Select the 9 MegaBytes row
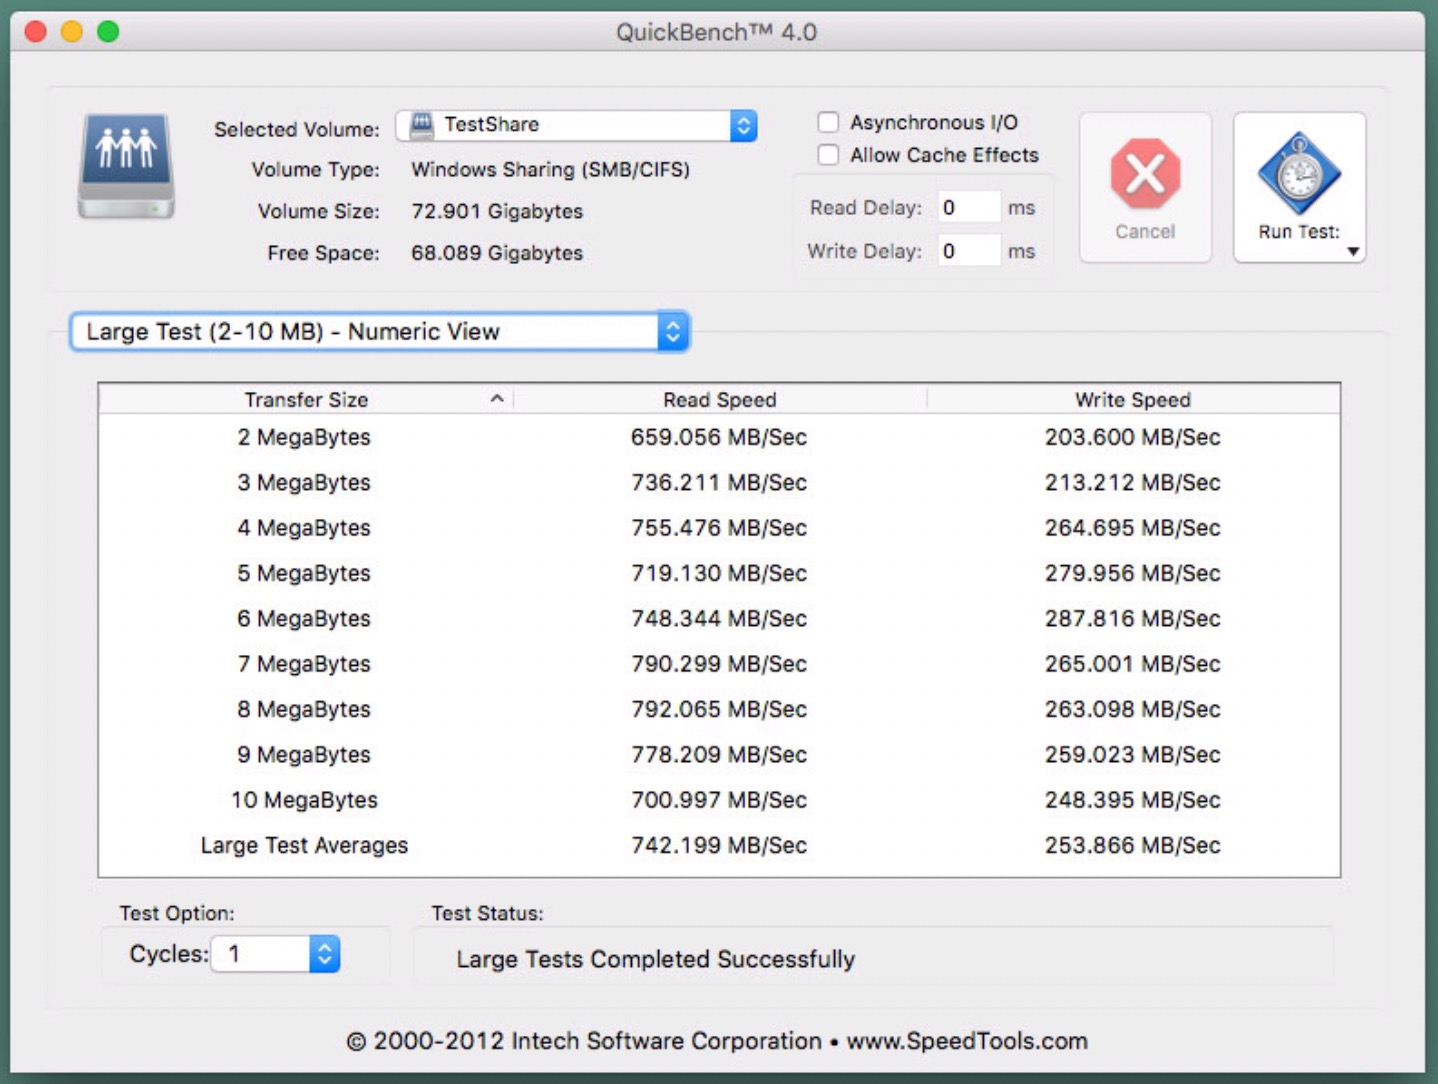Viewport: 1438px width, 1084px height. coord(719,755)
